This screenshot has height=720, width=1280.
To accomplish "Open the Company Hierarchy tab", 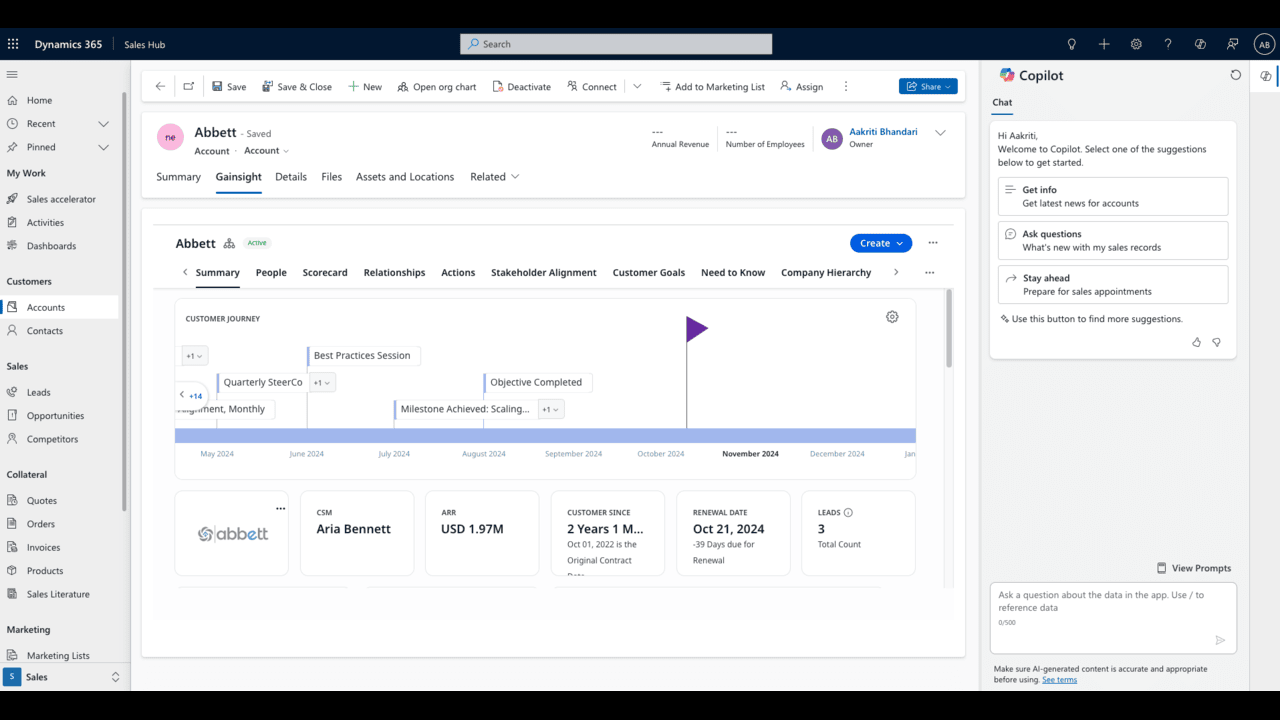I will [826, 272].
